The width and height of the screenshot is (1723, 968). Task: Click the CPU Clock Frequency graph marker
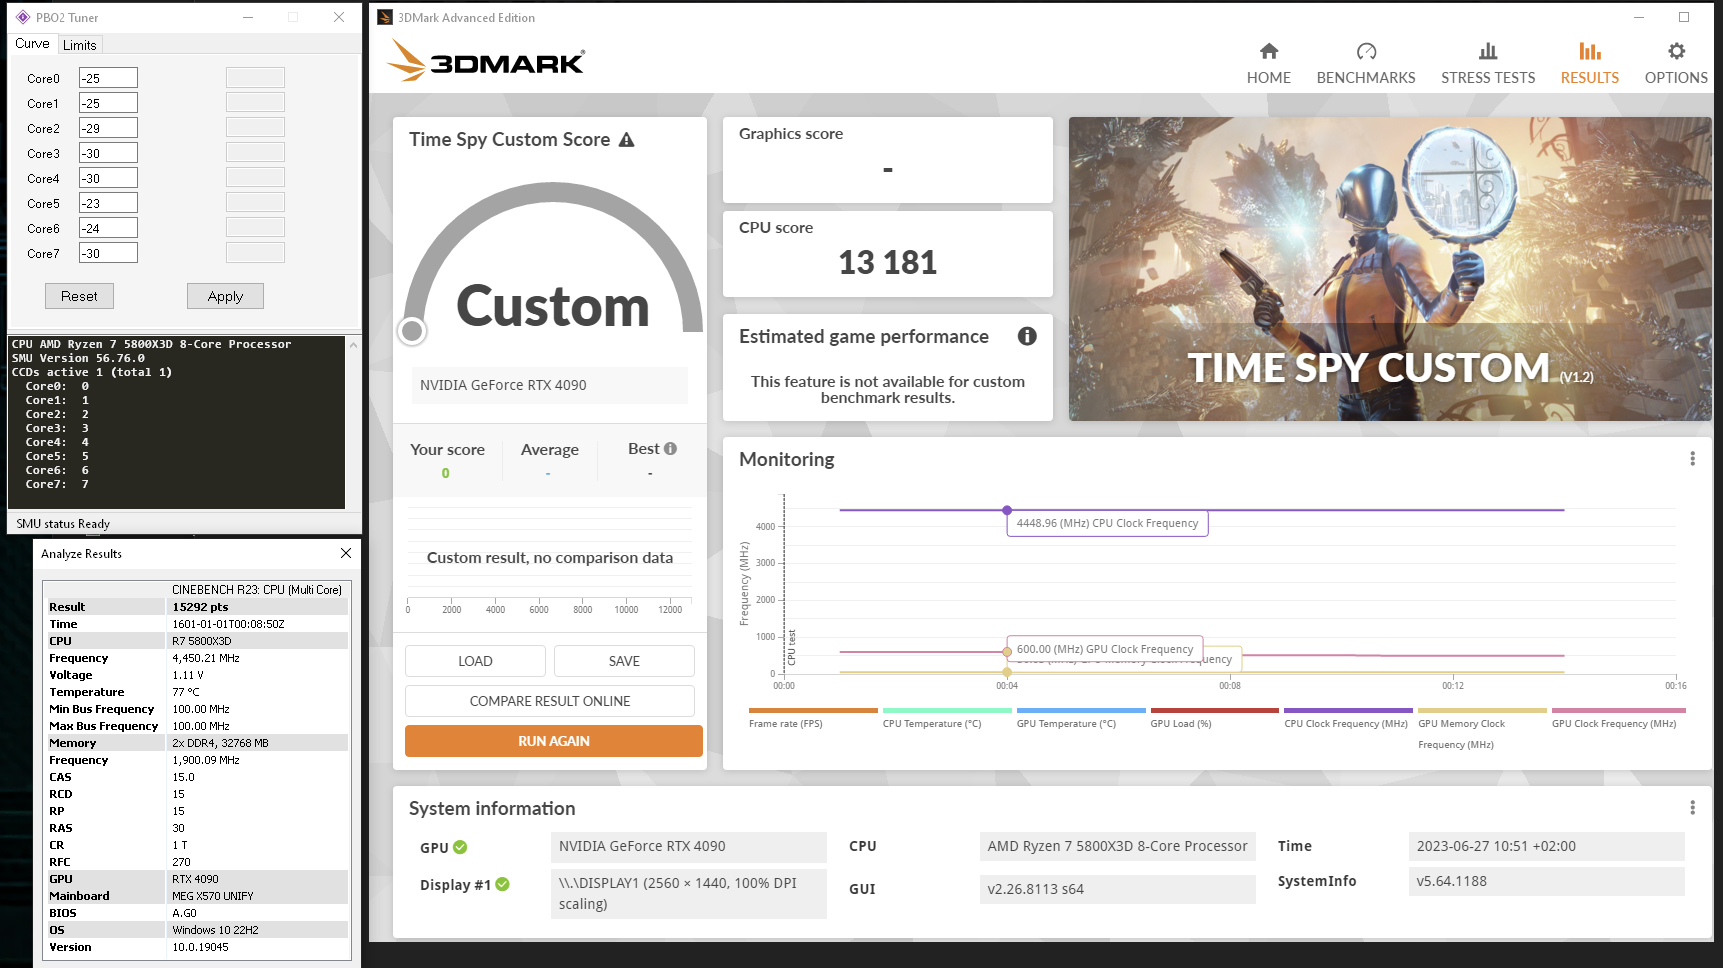pos(1007,510)
